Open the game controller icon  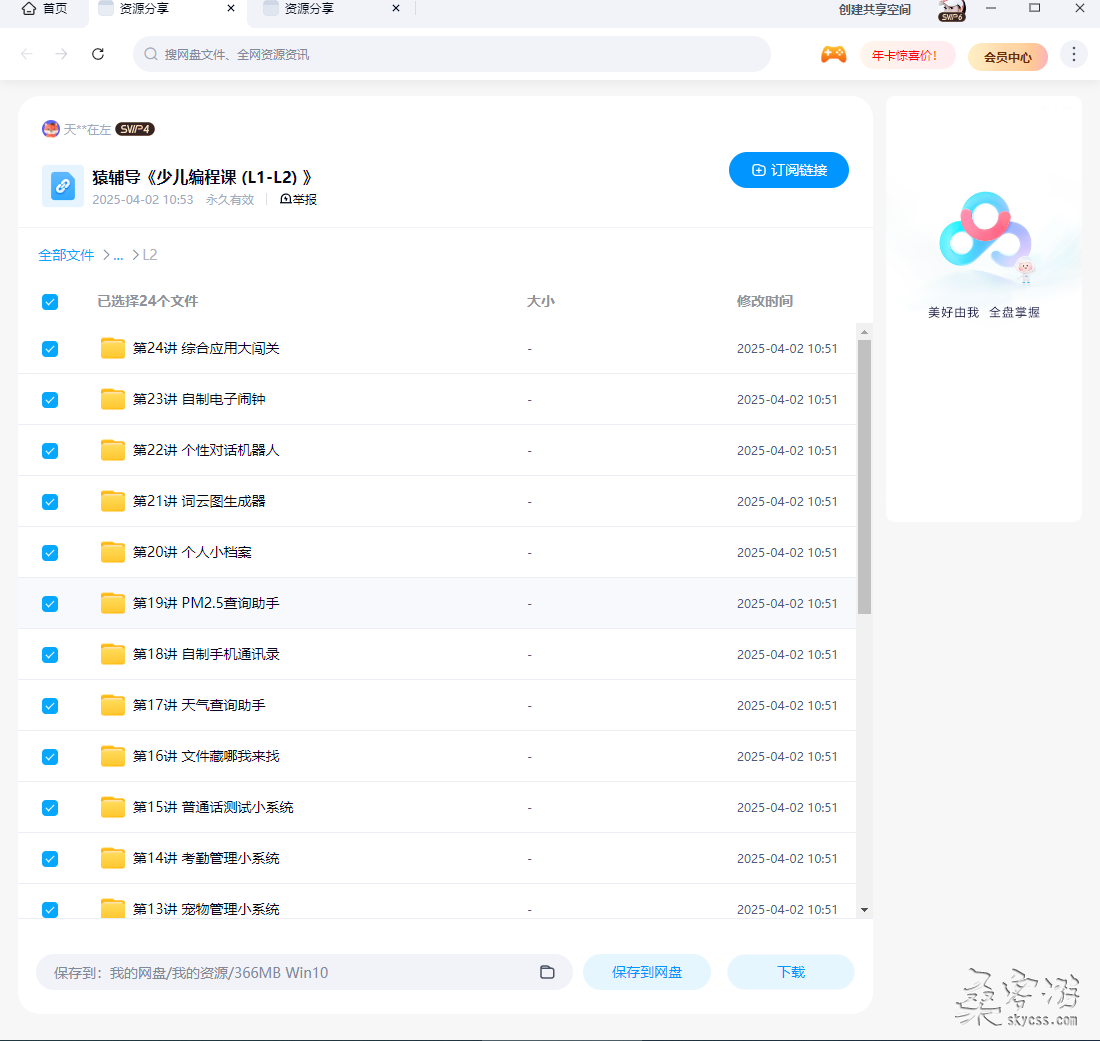833,55
